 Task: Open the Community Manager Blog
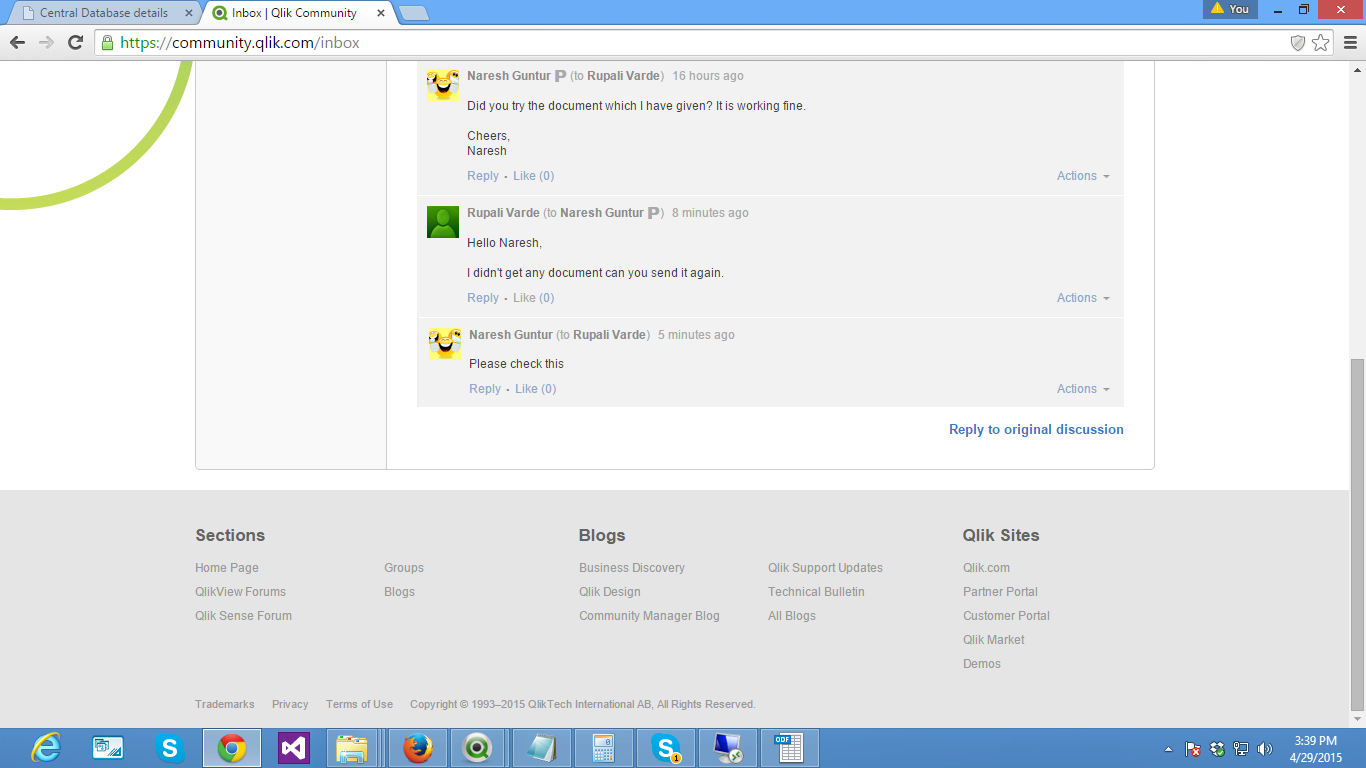(649, 616)
